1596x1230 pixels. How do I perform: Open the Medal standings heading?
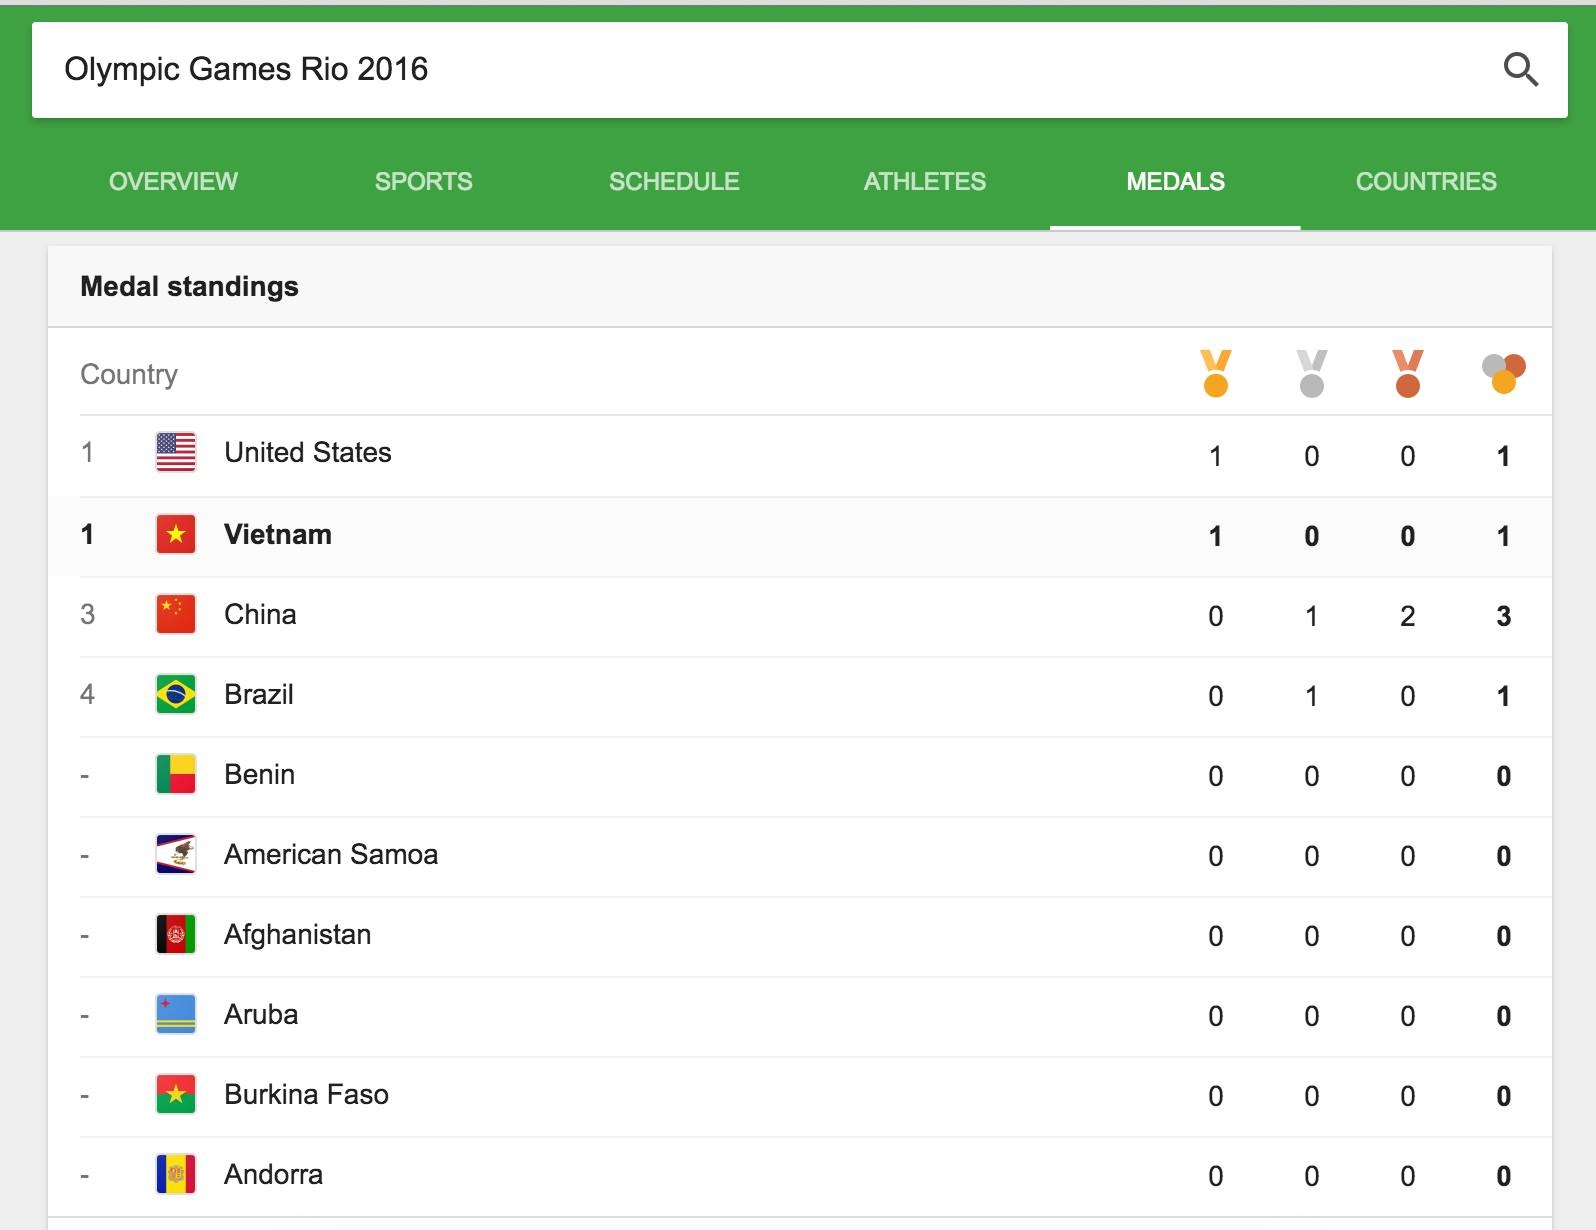pyautogui.click(x=189, y=285)
